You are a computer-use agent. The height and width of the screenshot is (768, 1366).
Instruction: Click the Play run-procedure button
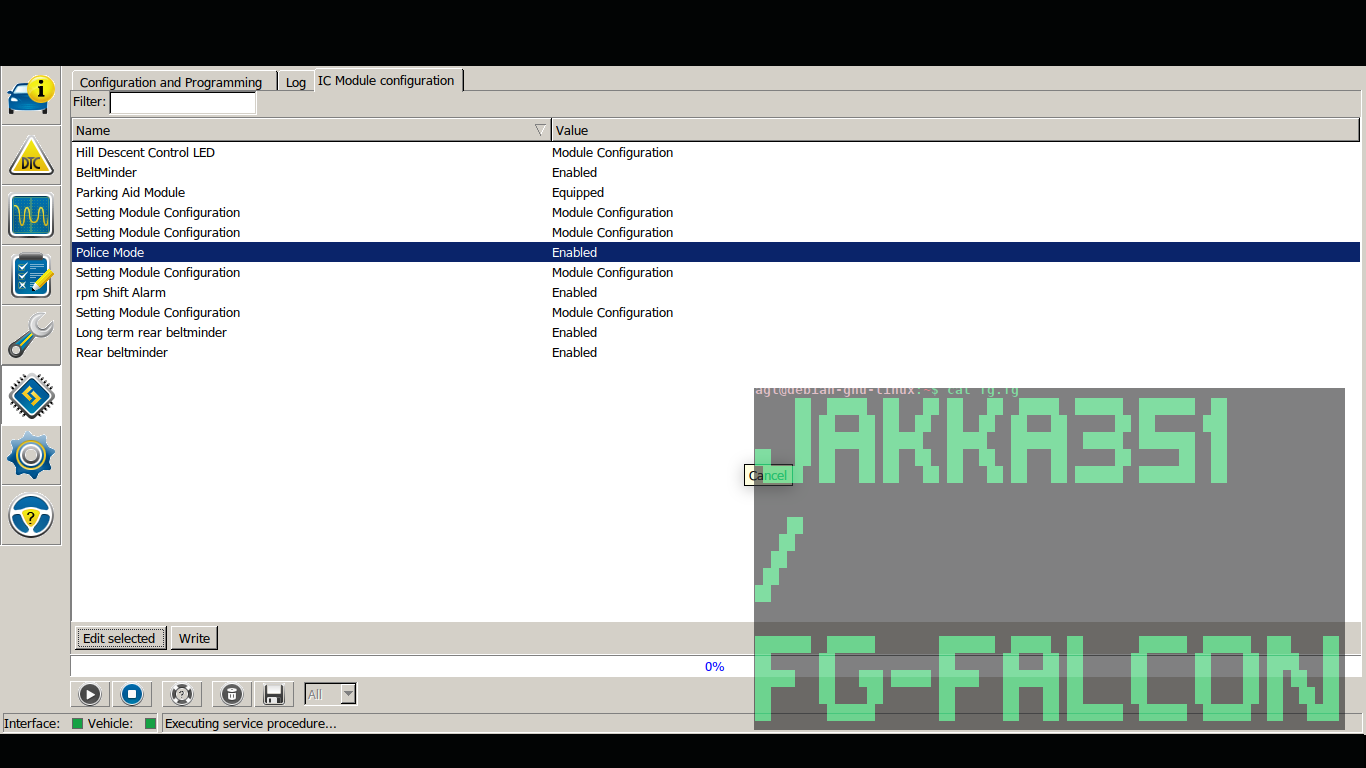pos(90,694)
